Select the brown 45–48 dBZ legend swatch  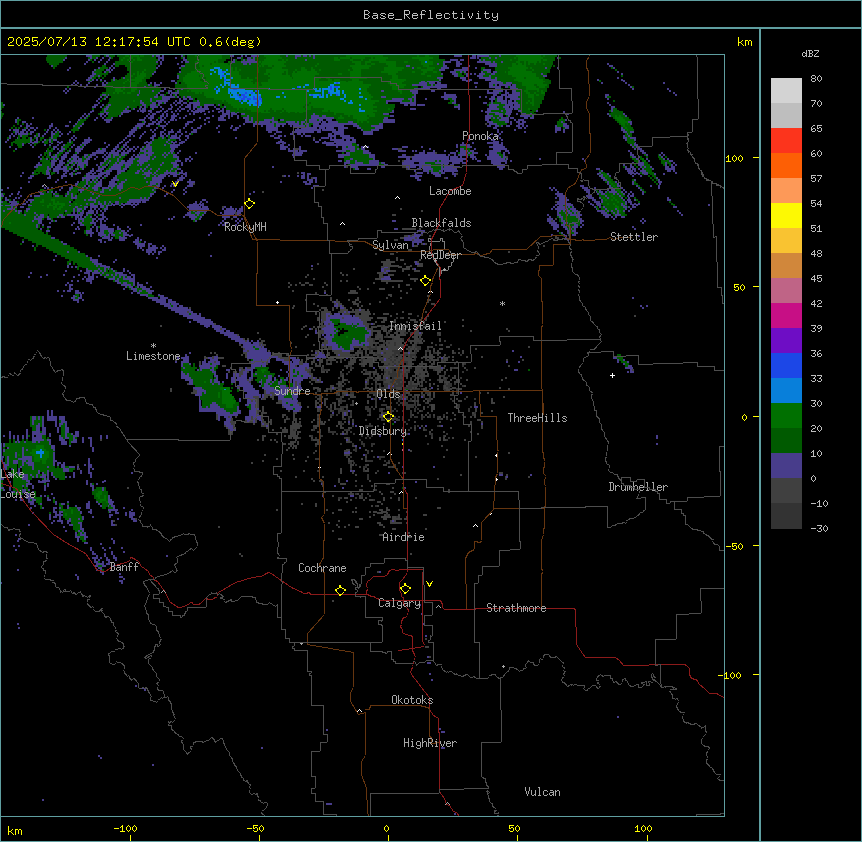(x=786, y=265)
